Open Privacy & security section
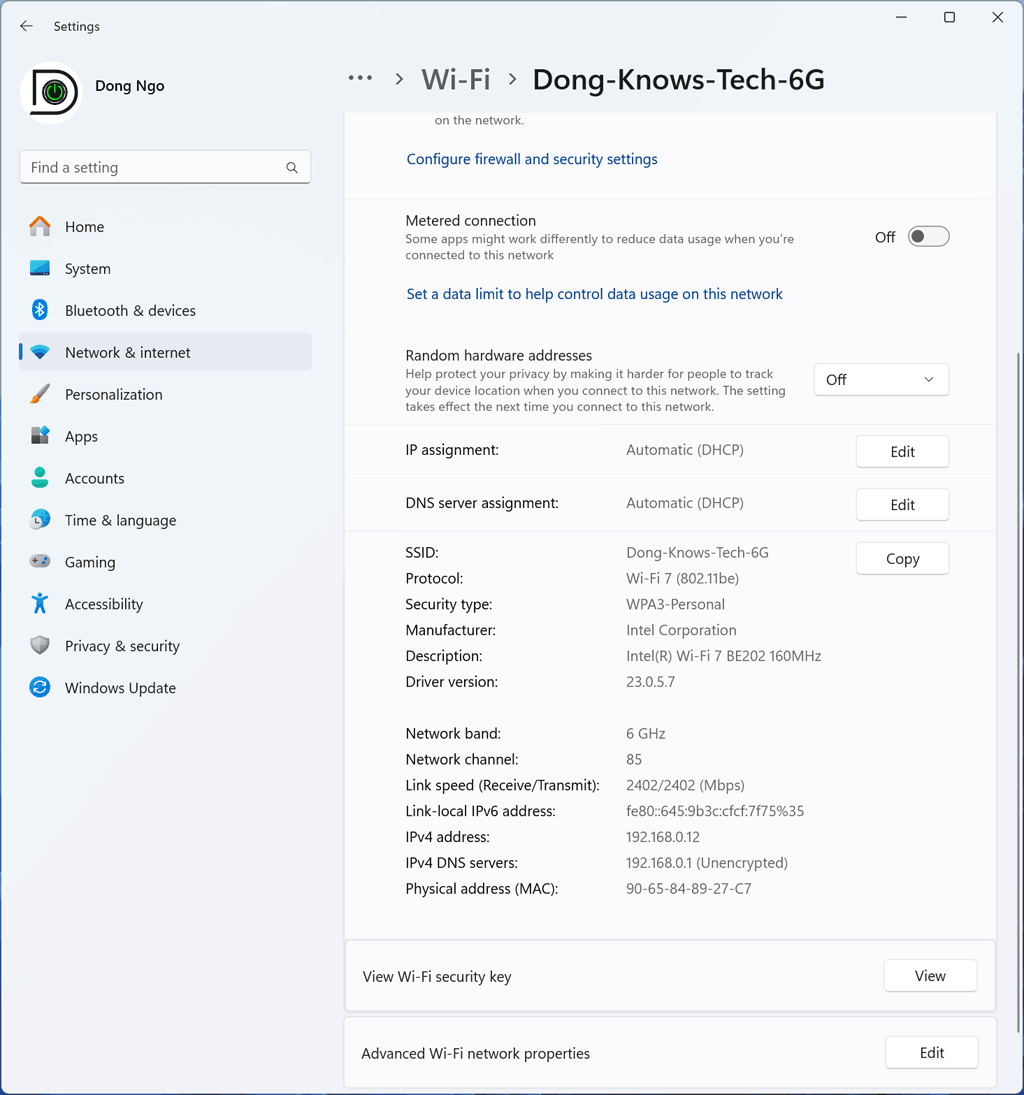This screenshot has height=1095, width=1024. point(122,646)
